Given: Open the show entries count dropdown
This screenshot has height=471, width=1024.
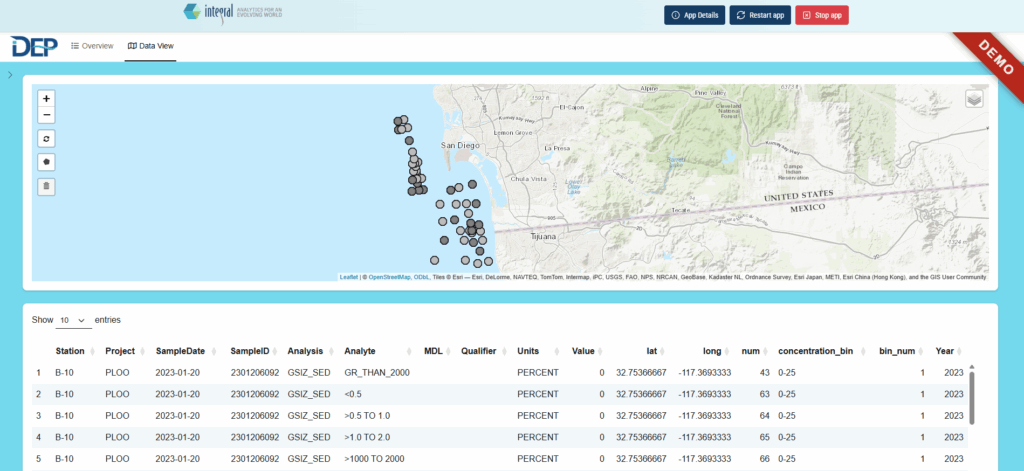Looking at the screenshot, I should (x=72, y=320).
